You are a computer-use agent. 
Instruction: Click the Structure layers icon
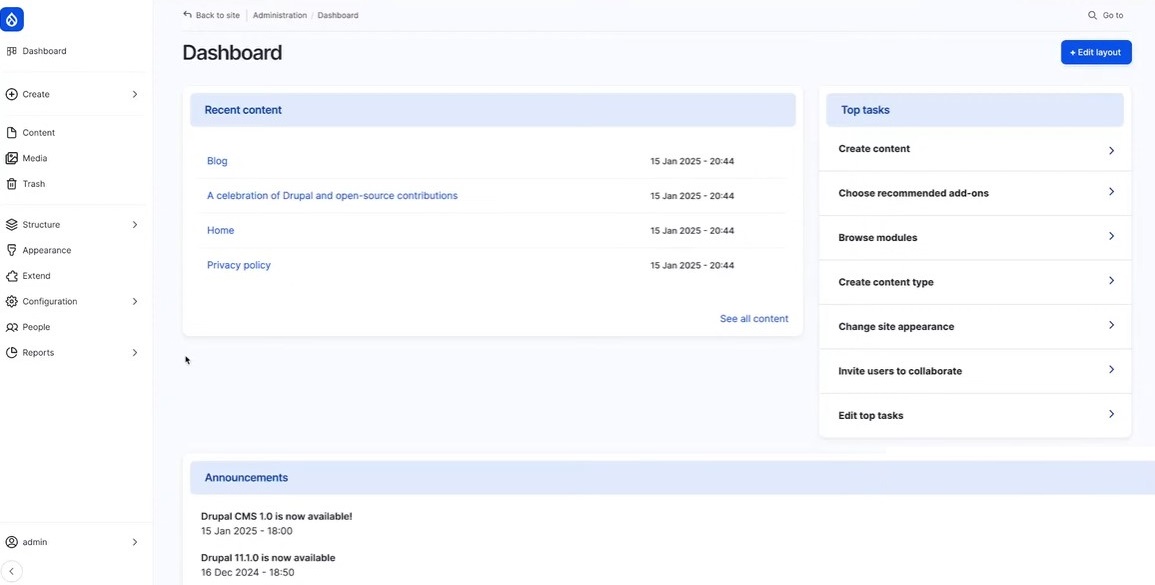(11, 225)
